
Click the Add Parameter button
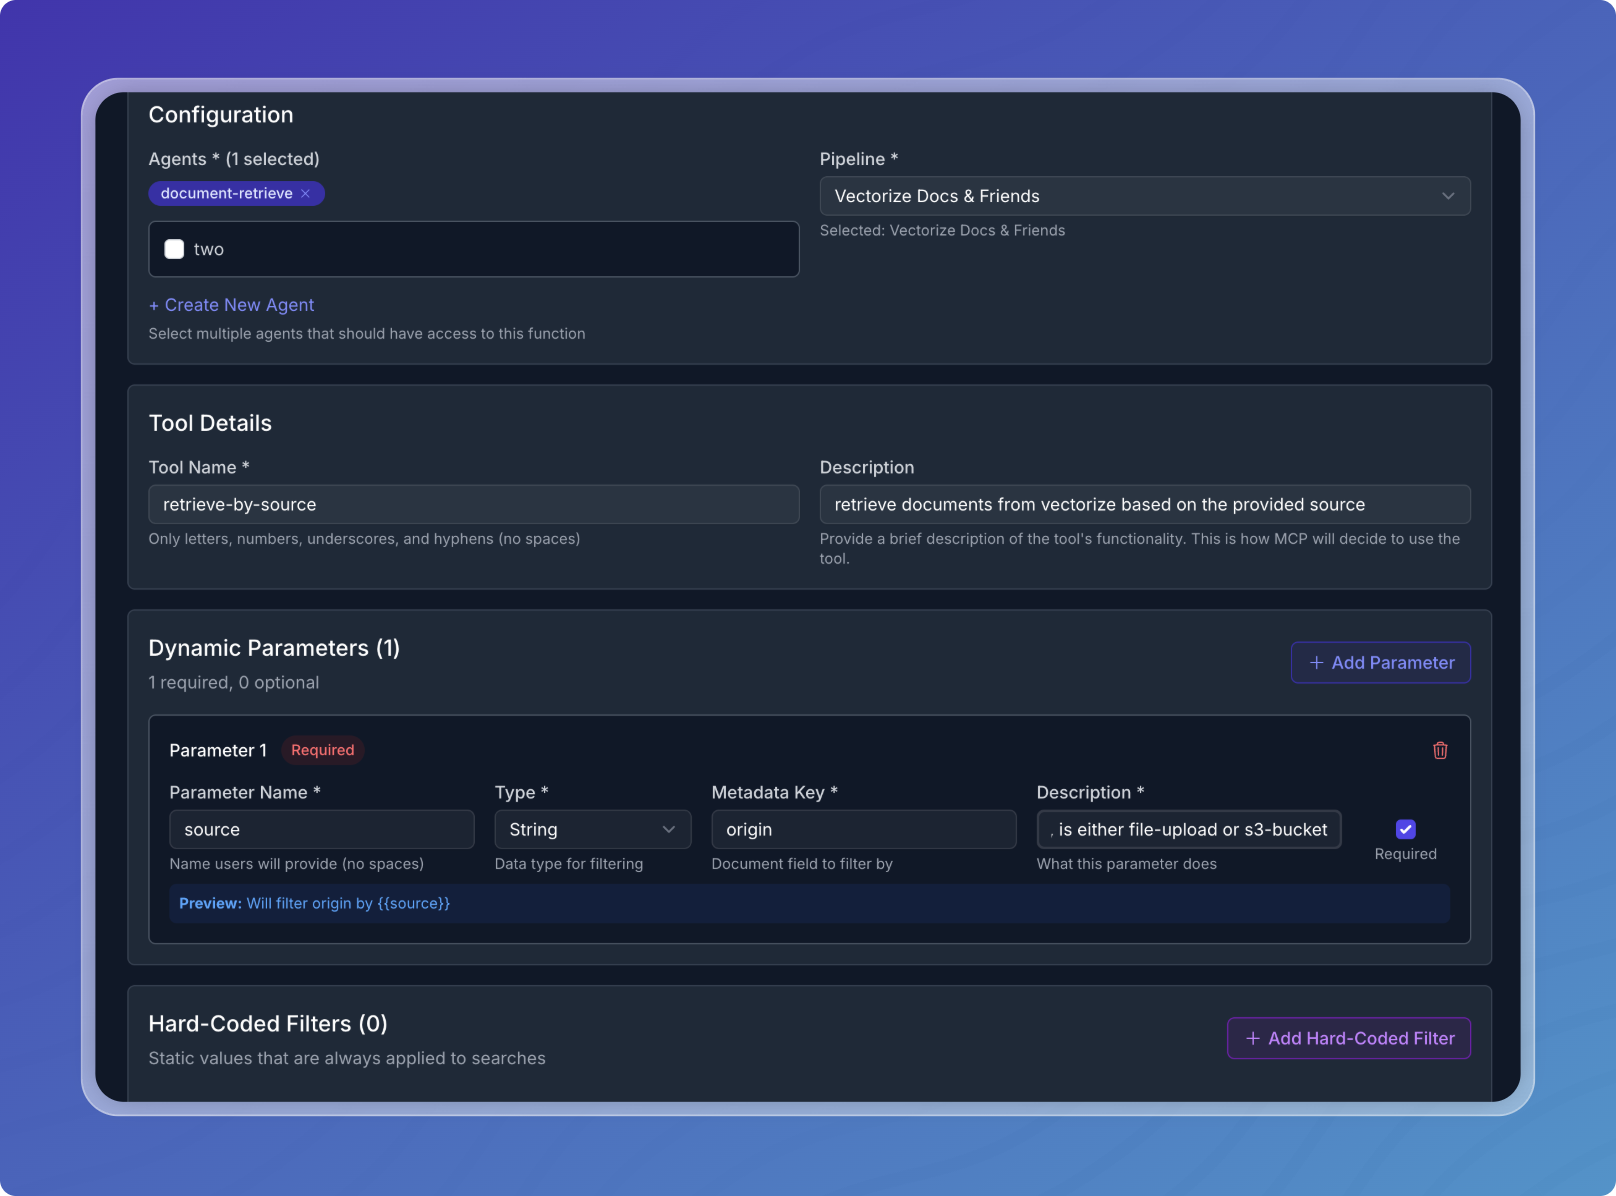1380,663
